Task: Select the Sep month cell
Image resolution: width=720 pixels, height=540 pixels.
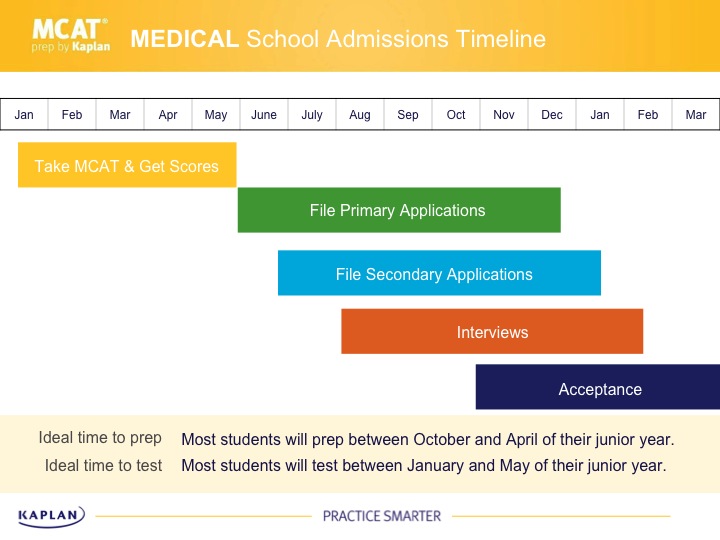Action: (x=408, y=115)
